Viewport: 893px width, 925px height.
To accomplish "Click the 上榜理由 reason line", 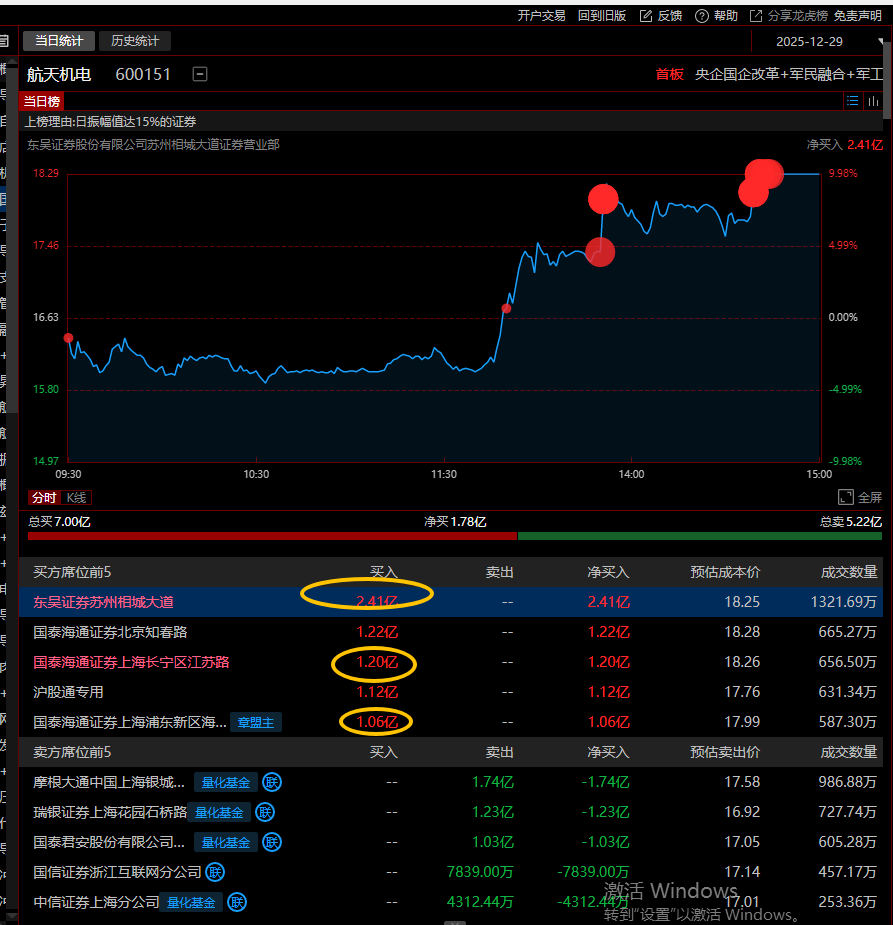I will [x=110, y=122].
